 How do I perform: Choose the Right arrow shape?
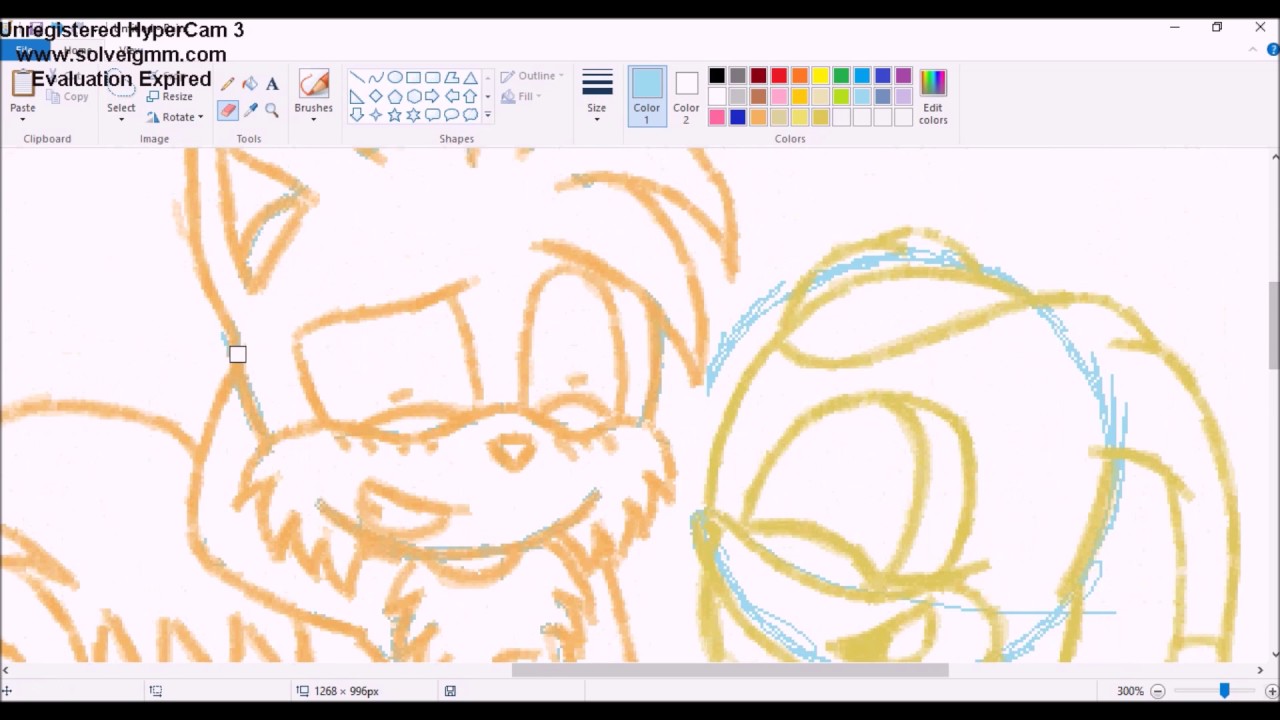tap(433, 97)
